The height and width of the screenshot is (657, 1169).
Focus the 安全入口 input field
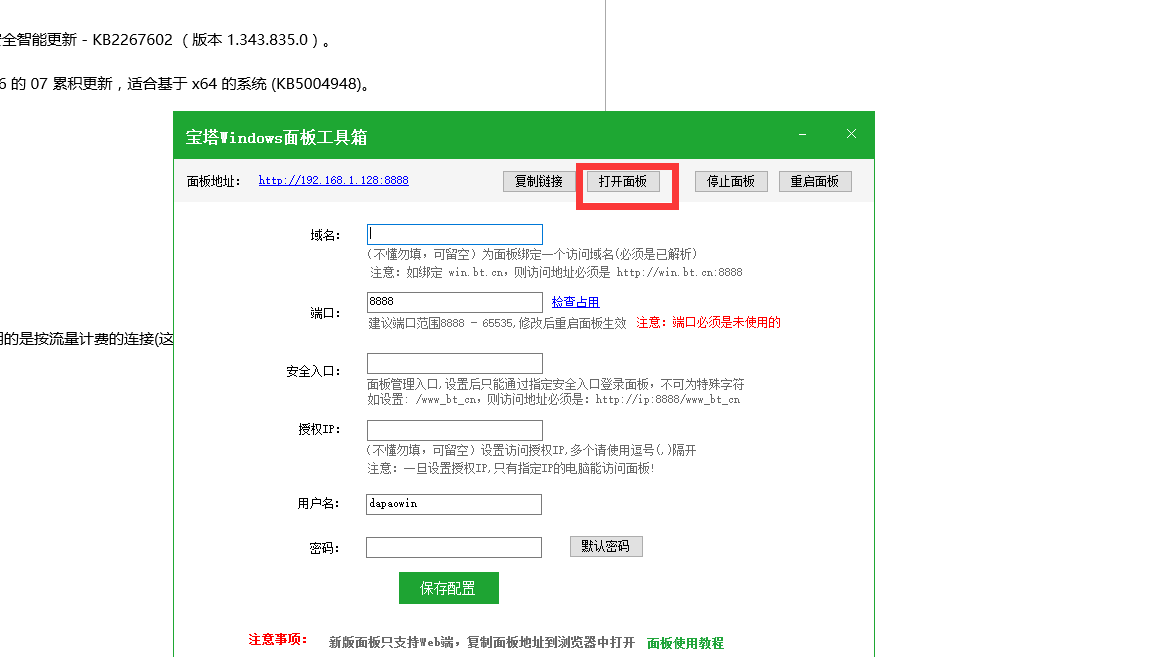tap(455, 363)
